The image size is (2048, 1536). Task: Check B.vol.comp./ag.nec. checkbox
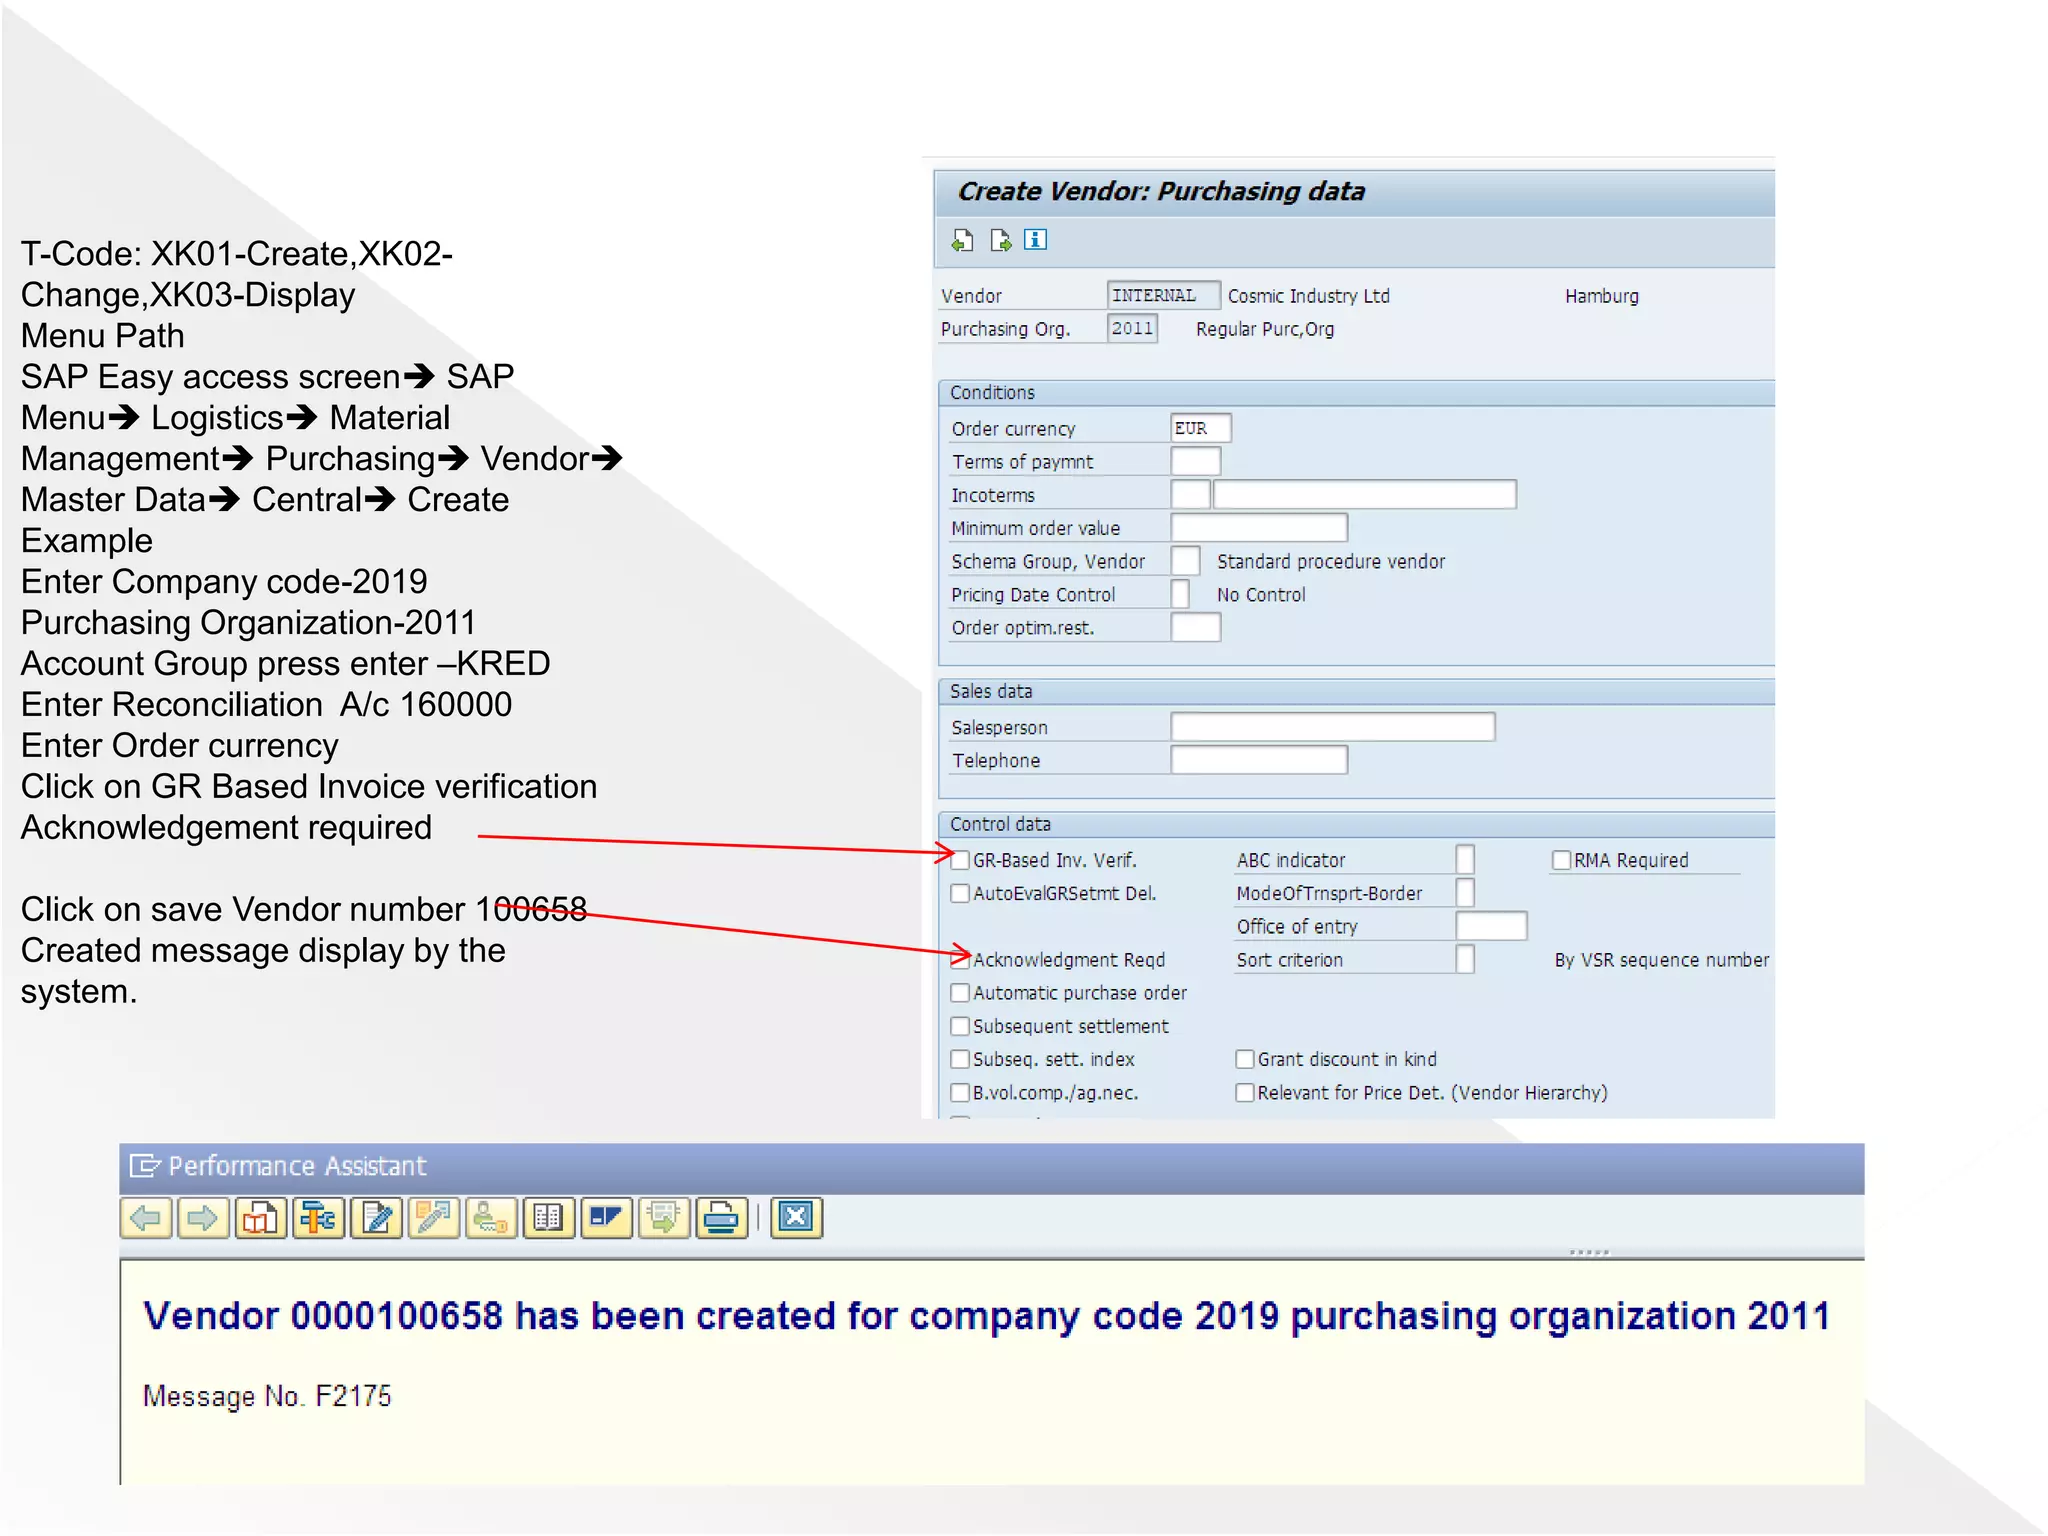click(x=960, y=1092)
